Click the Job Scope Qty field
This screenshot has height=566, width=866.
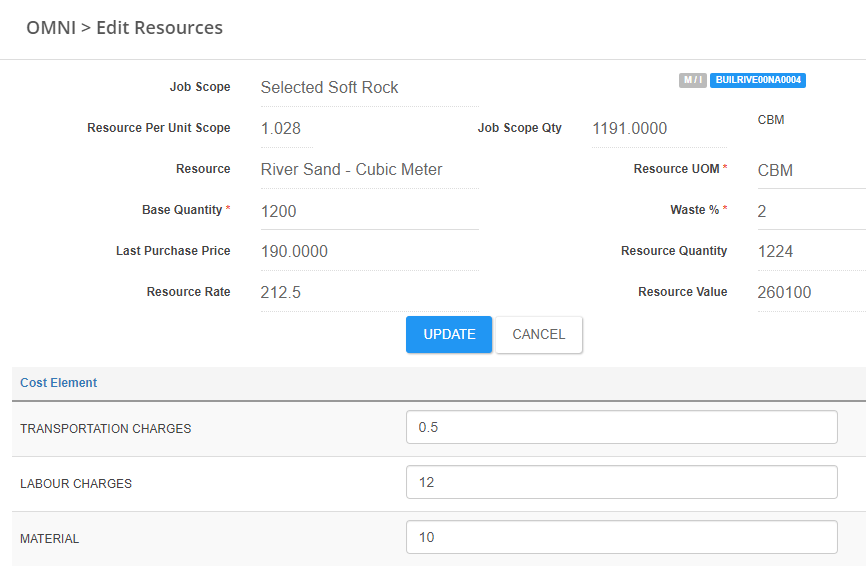[x=658, y=129]
